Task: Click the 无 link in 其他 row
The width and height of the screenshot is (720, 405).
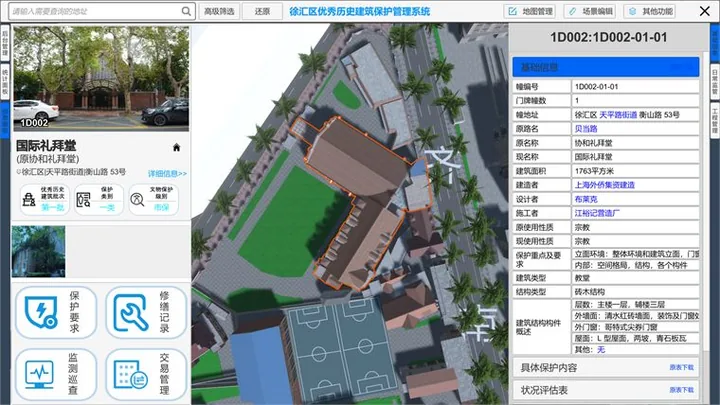Action: coord(601,349)
